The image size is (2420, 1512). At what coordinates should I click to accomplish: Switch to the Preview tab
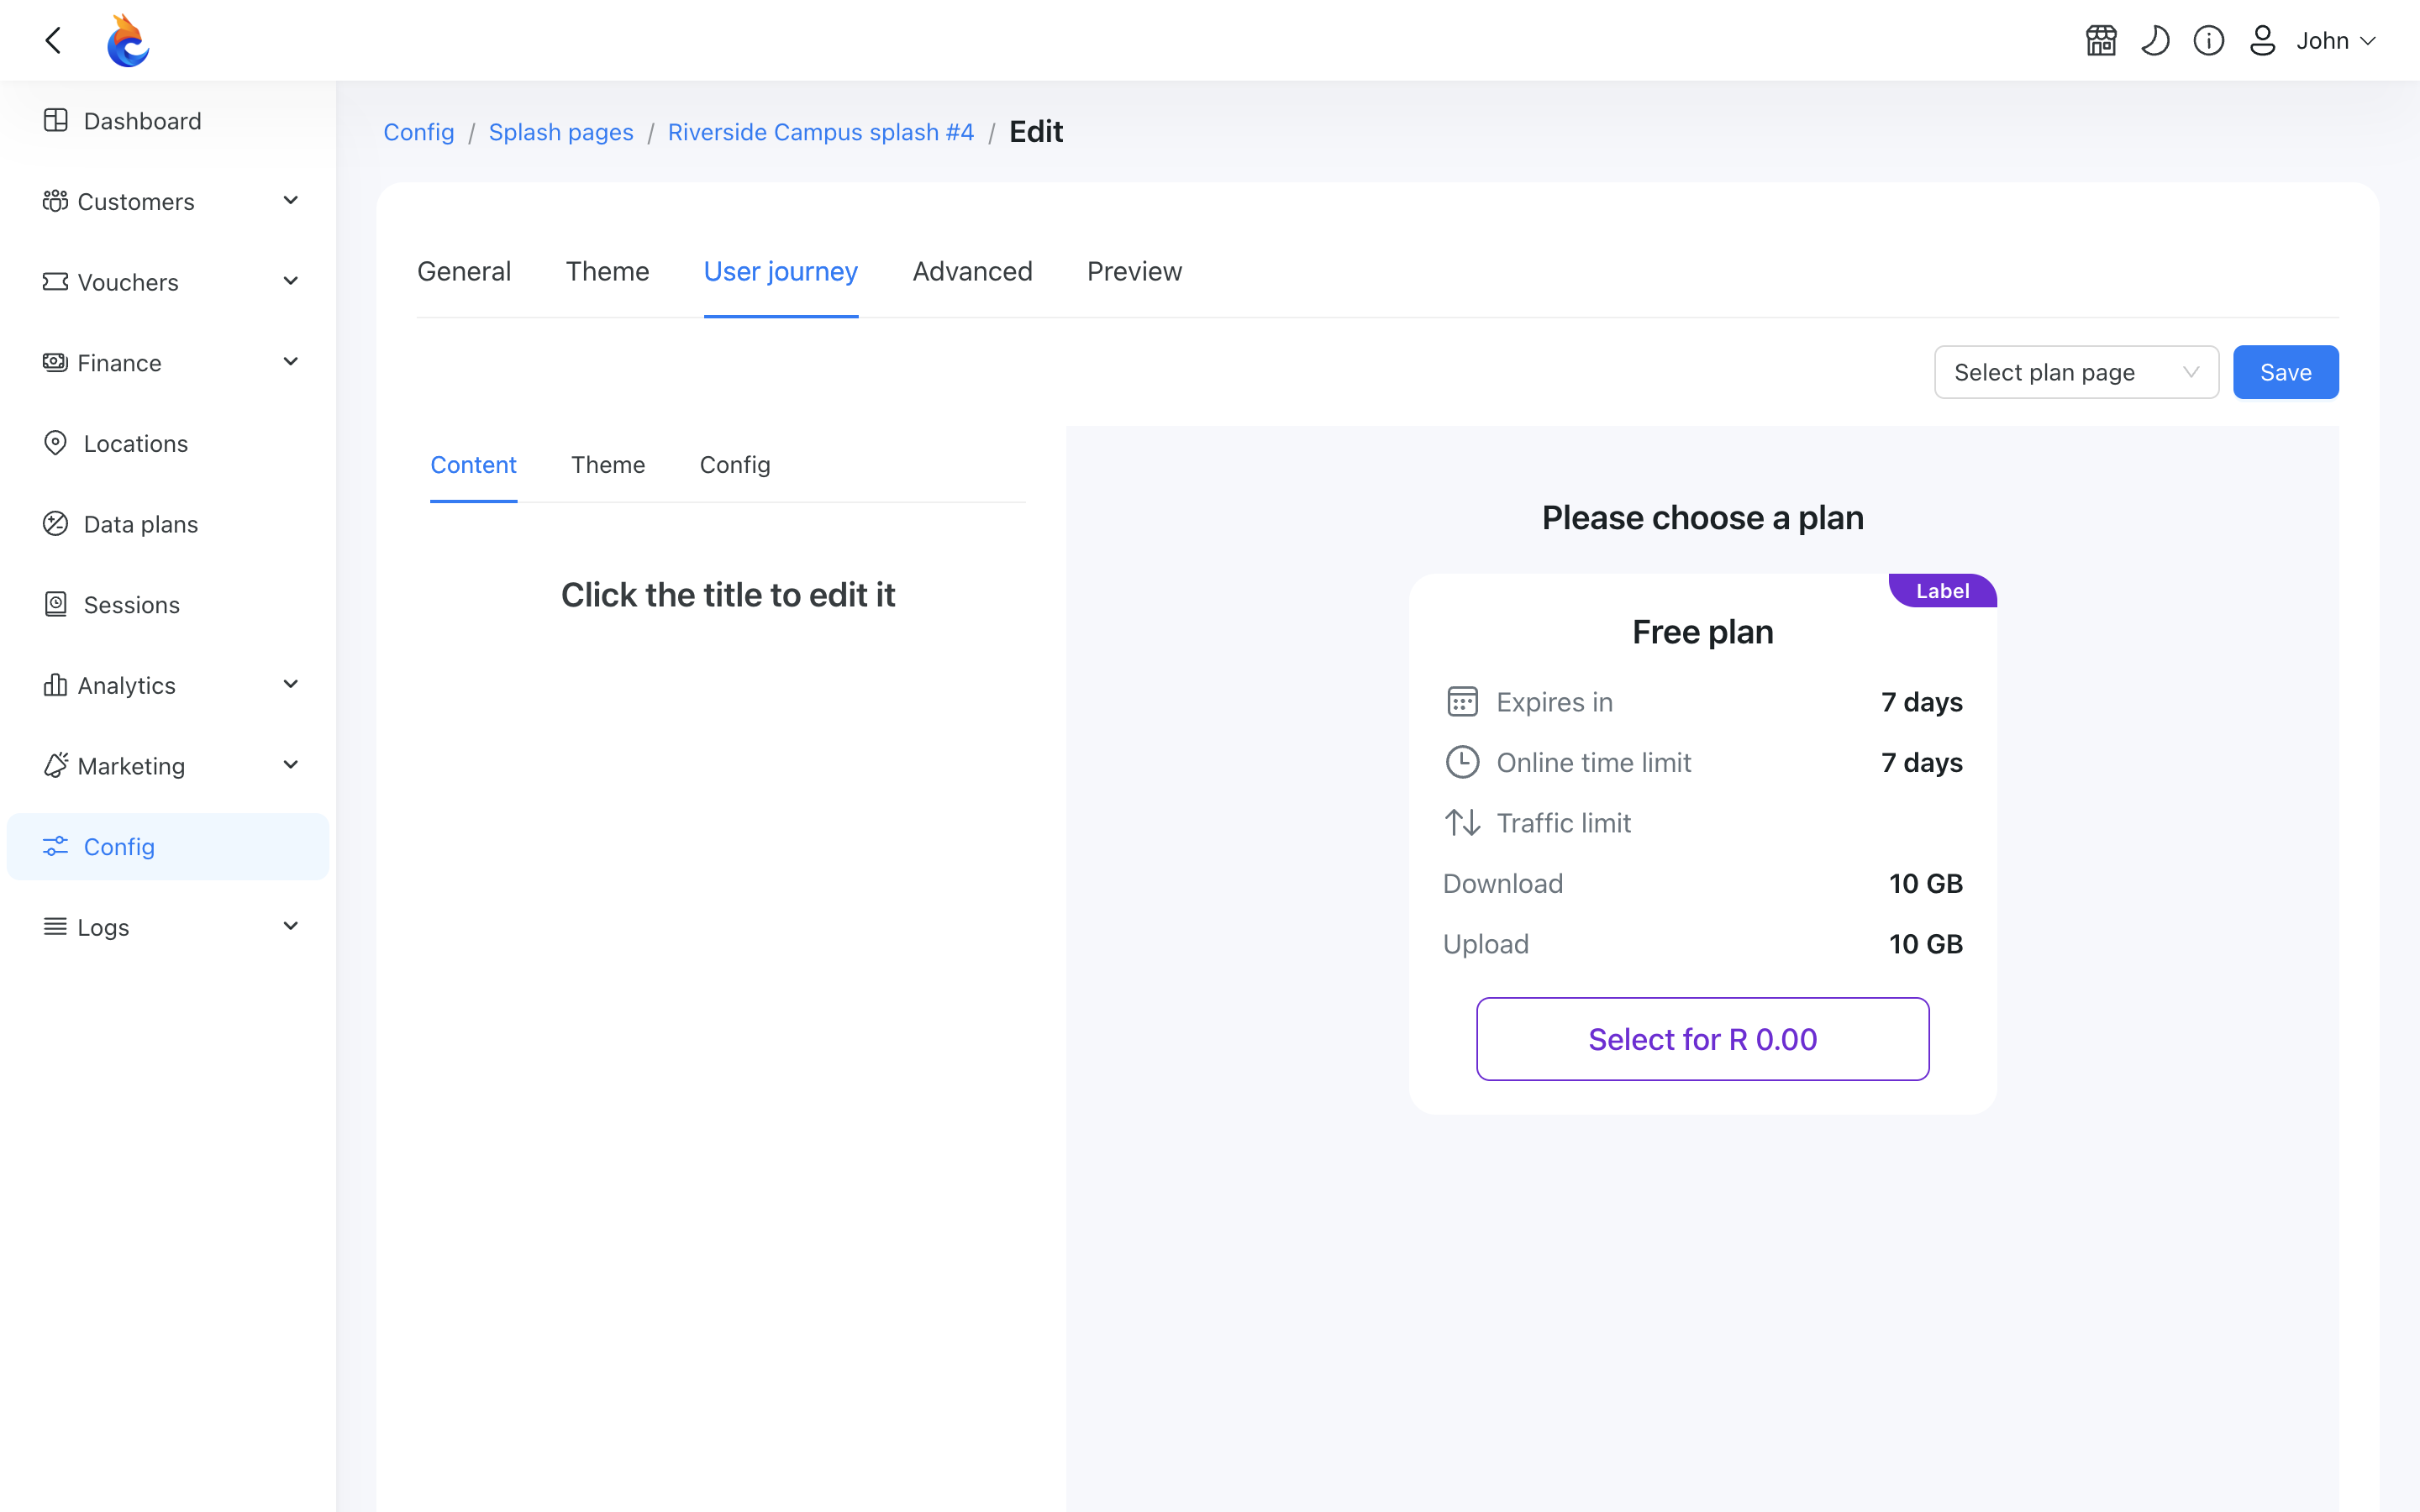[1134, 271]
